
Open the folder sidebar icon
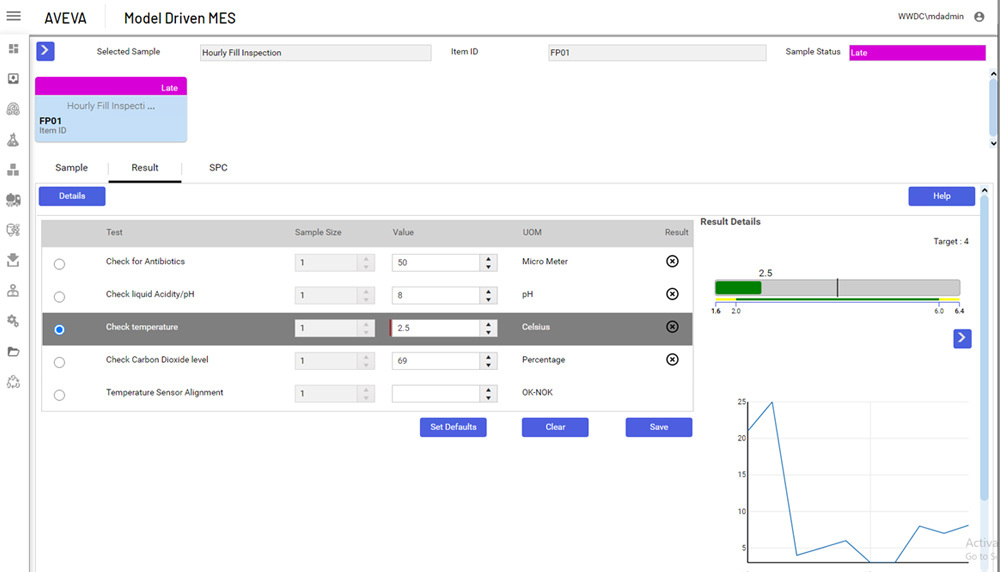point(14,351)
